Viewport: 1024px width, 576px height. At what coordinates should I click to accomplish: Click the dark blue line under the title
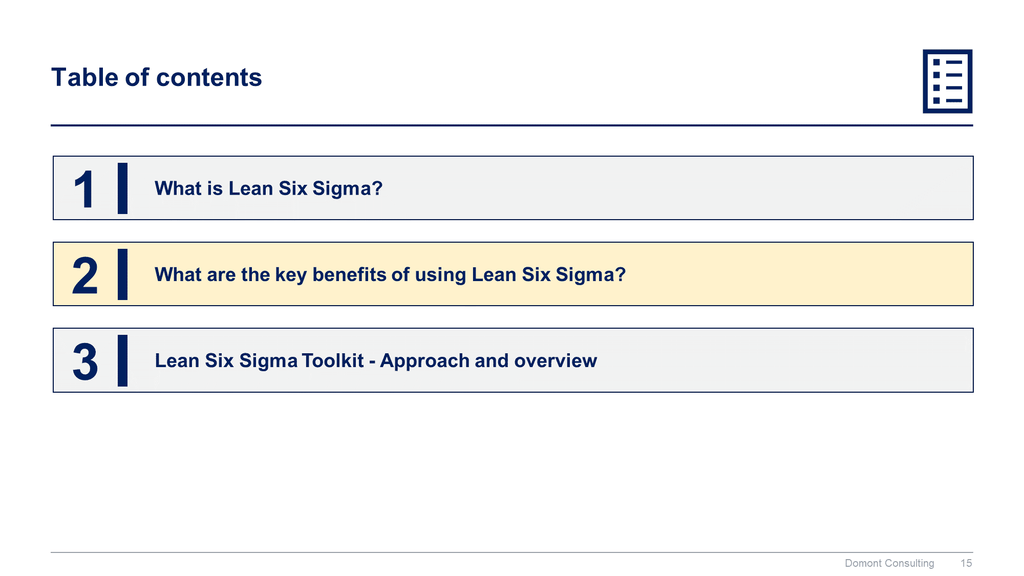[x=512, y=125]
